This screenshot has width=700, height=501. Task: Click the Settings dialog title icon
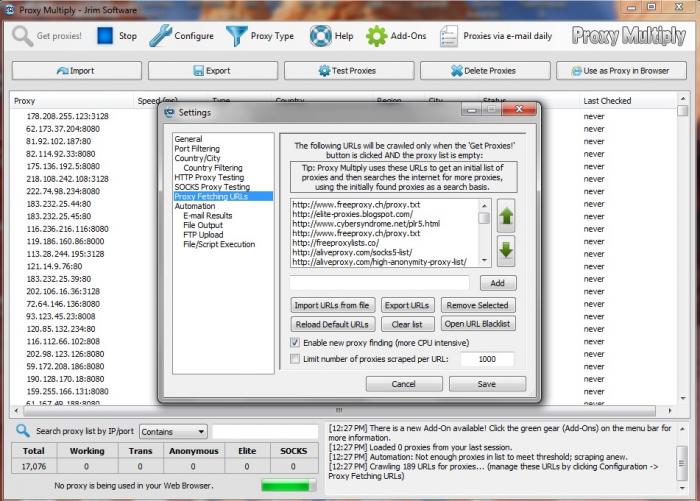169,113
